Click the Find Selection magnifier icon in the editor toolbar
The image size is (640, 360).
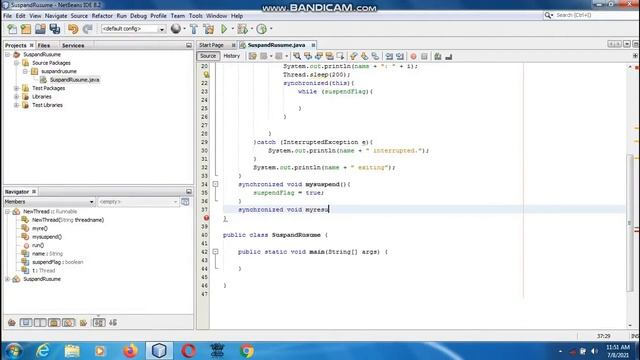pos(297,56)
